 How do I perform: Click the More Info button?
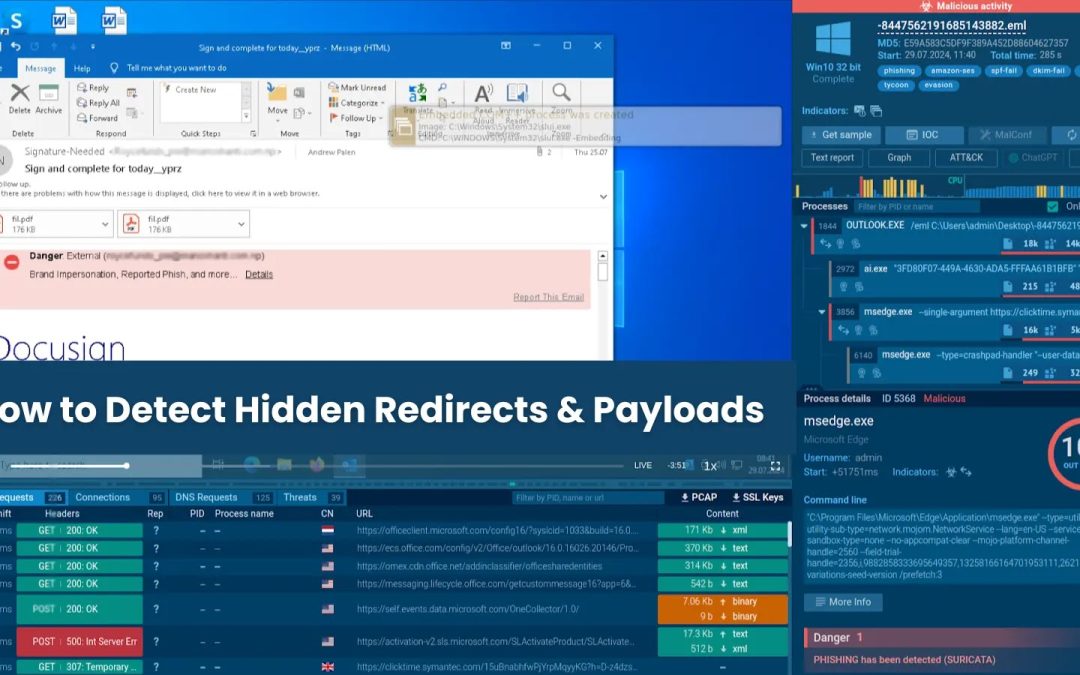pos(843,602)
